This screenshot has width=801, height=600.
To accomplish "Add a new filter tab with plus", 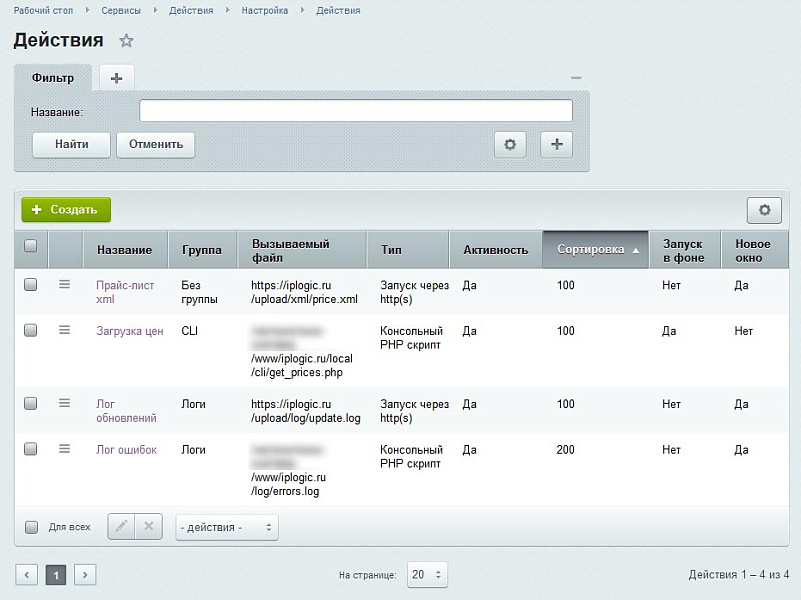I will click(116, 78).
